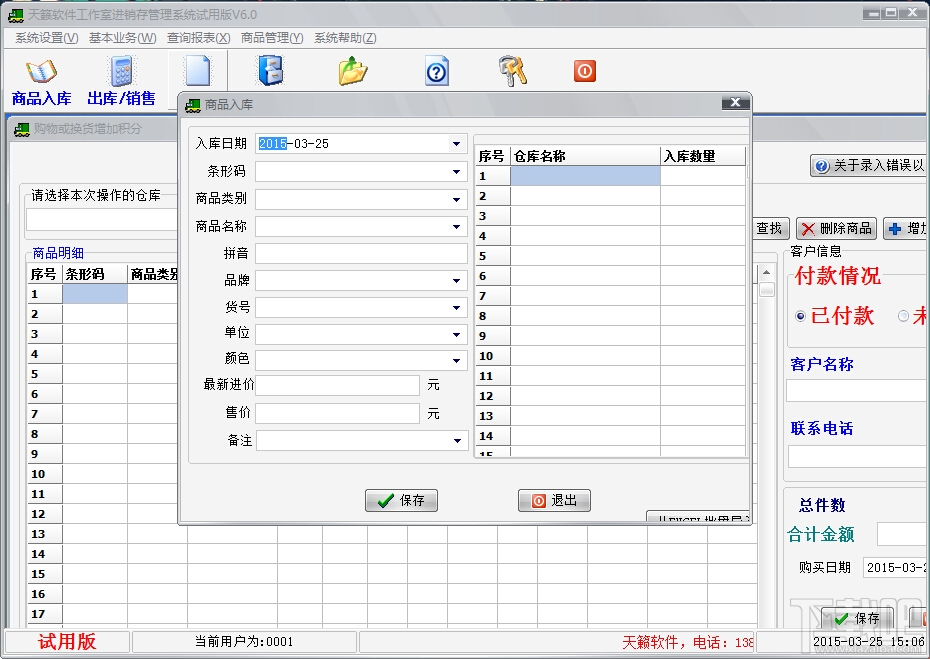
Task: Expand the 条形码 dropdown
Action: pyautogui.click(x=456, y=171)
